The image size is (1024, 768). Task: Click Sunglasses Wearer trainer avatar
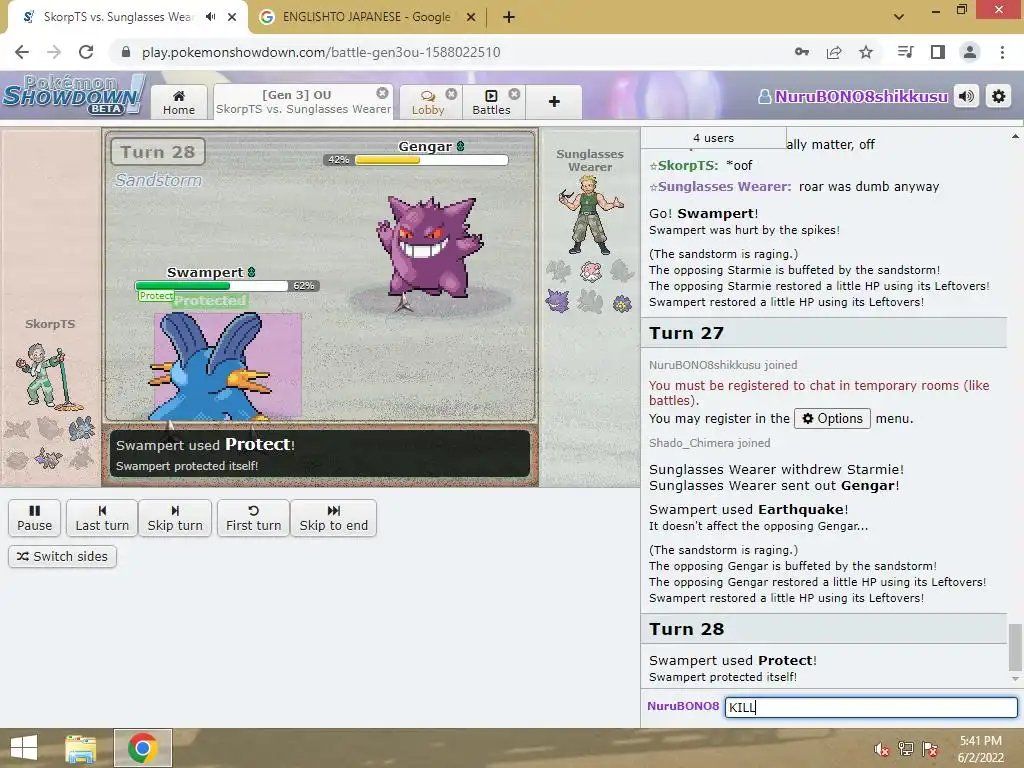[590, 215]
